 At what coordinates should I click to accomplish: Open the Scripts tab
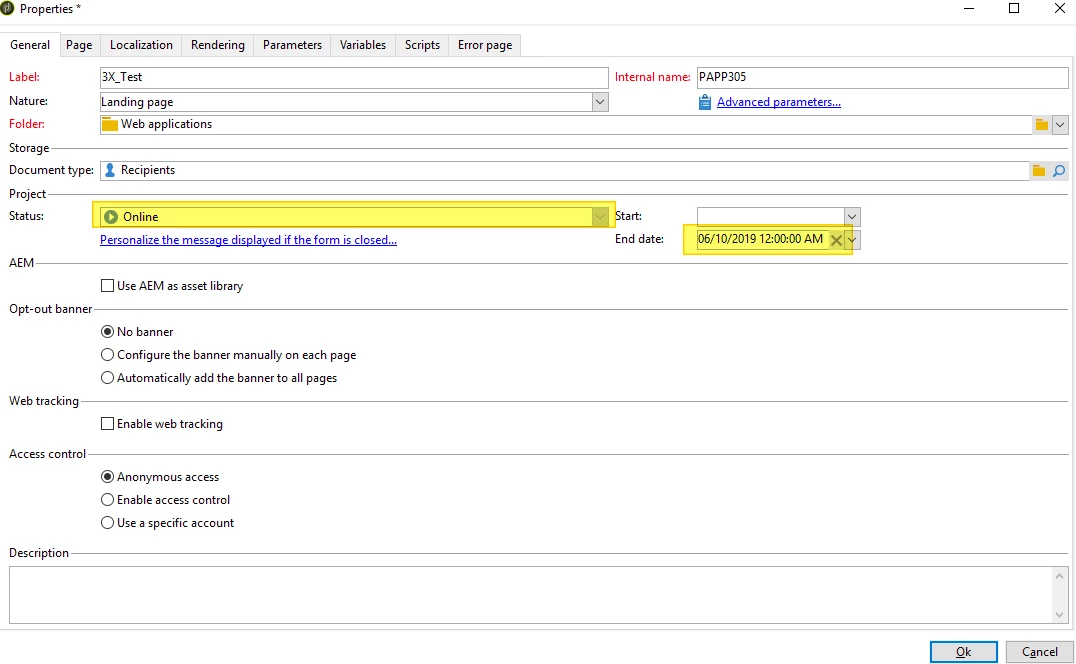click(422, 45)
